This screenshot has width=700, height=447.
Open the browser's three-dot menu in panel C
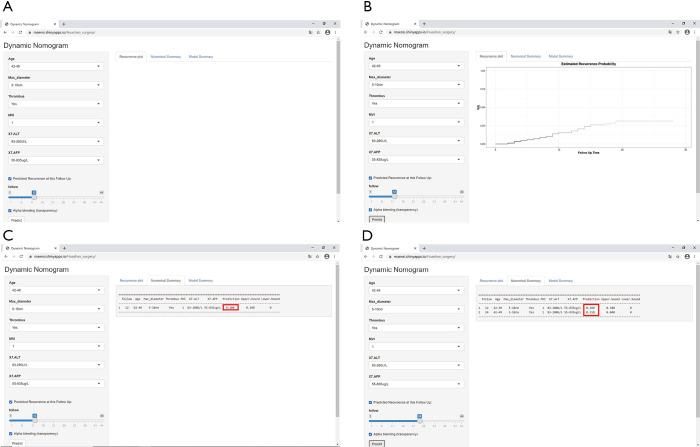pos(336,257)
